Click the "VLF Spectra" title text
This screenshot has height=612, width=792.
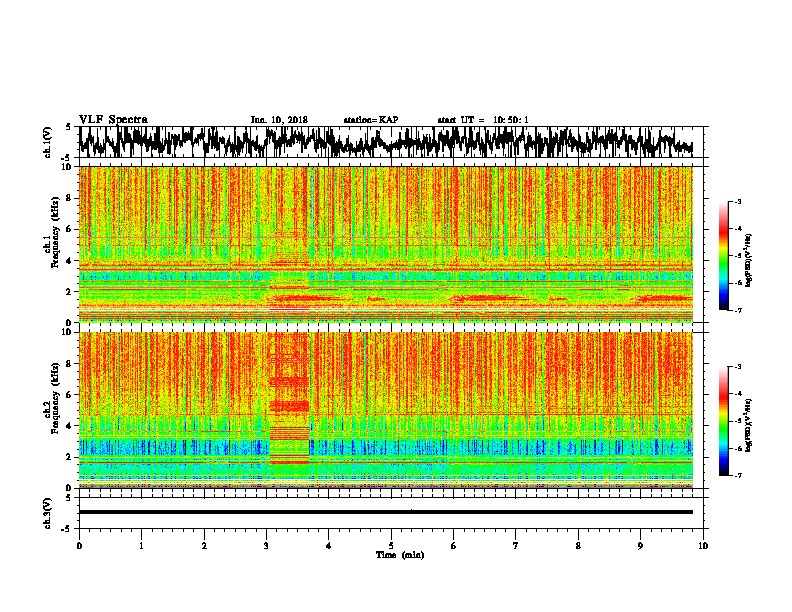[113, 120]
